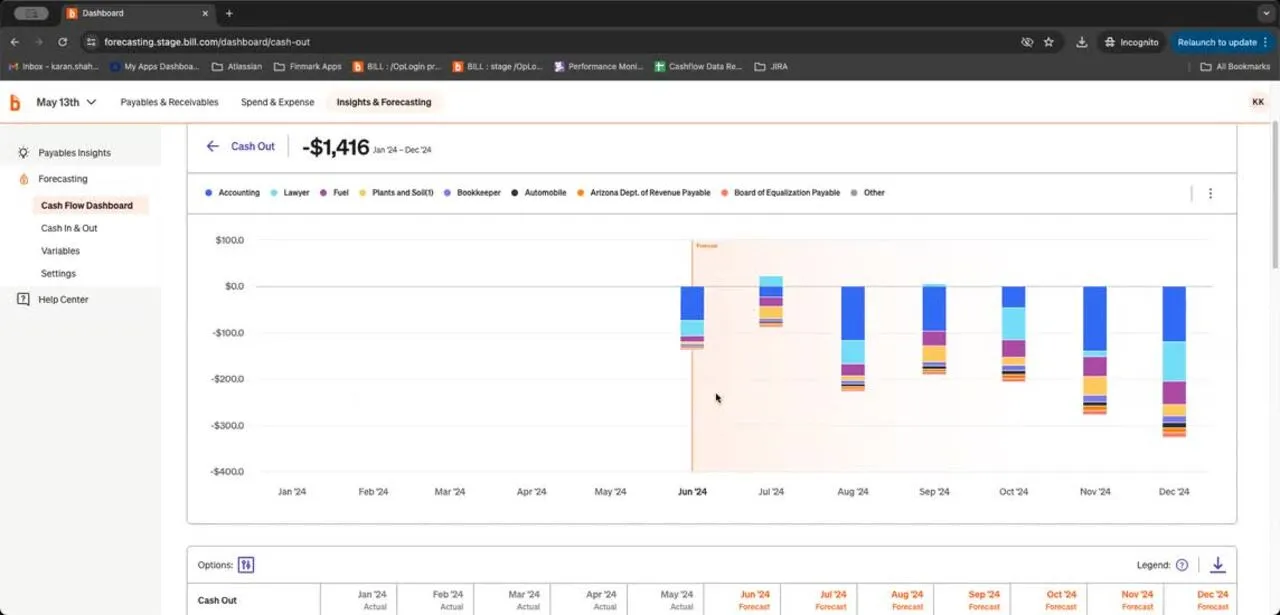The height and width of the screenshot is (615, 1280).
Task: Open Cash In & Out page
Action: [x=69, y=228]
